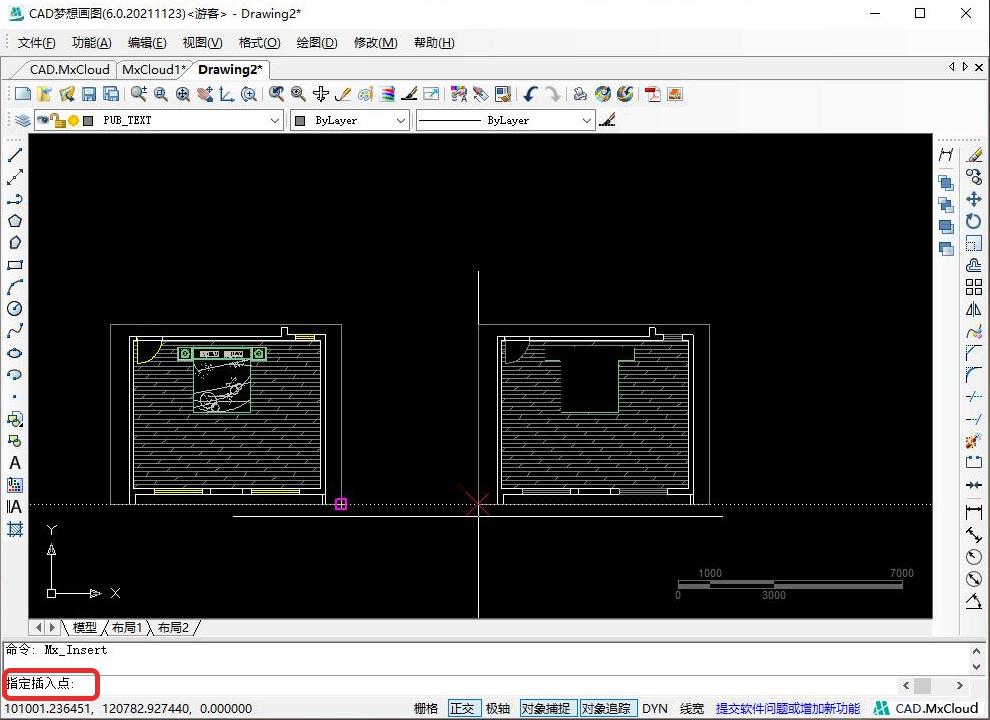Enable the 栅格 grid display
The height and width of the screenshot is (720, 990).
point(426,708)
